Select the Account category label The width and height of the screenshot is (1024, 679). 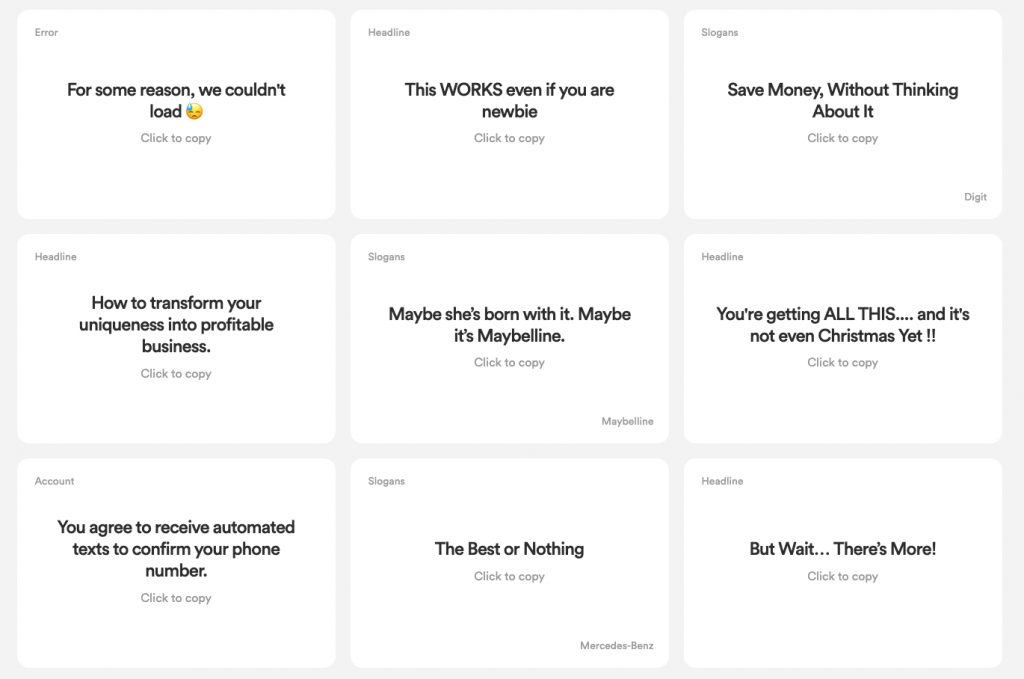(54, 481)
